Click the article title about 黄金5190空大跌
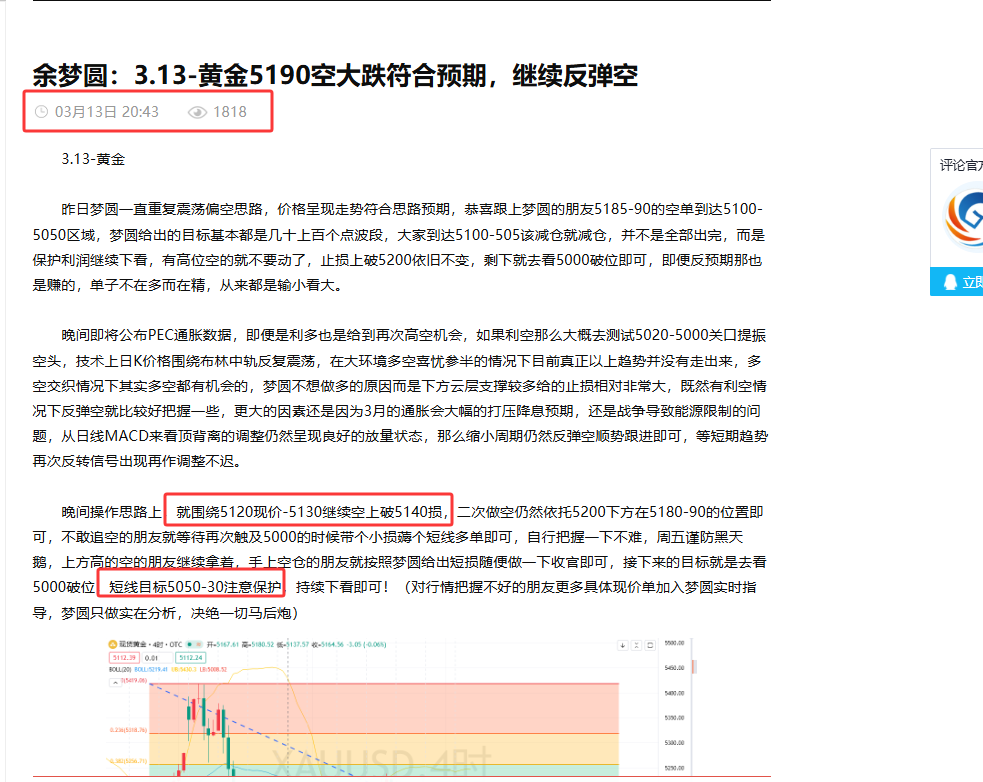The width and height of the screenshot is (983, 782). (x=335, y=75)
